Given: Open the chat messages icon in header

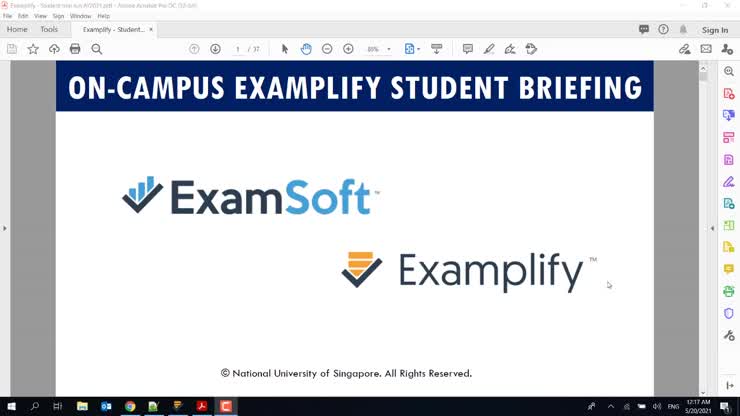Looking at the screenshot, I should pyautogui.click(x=644, y=29).
